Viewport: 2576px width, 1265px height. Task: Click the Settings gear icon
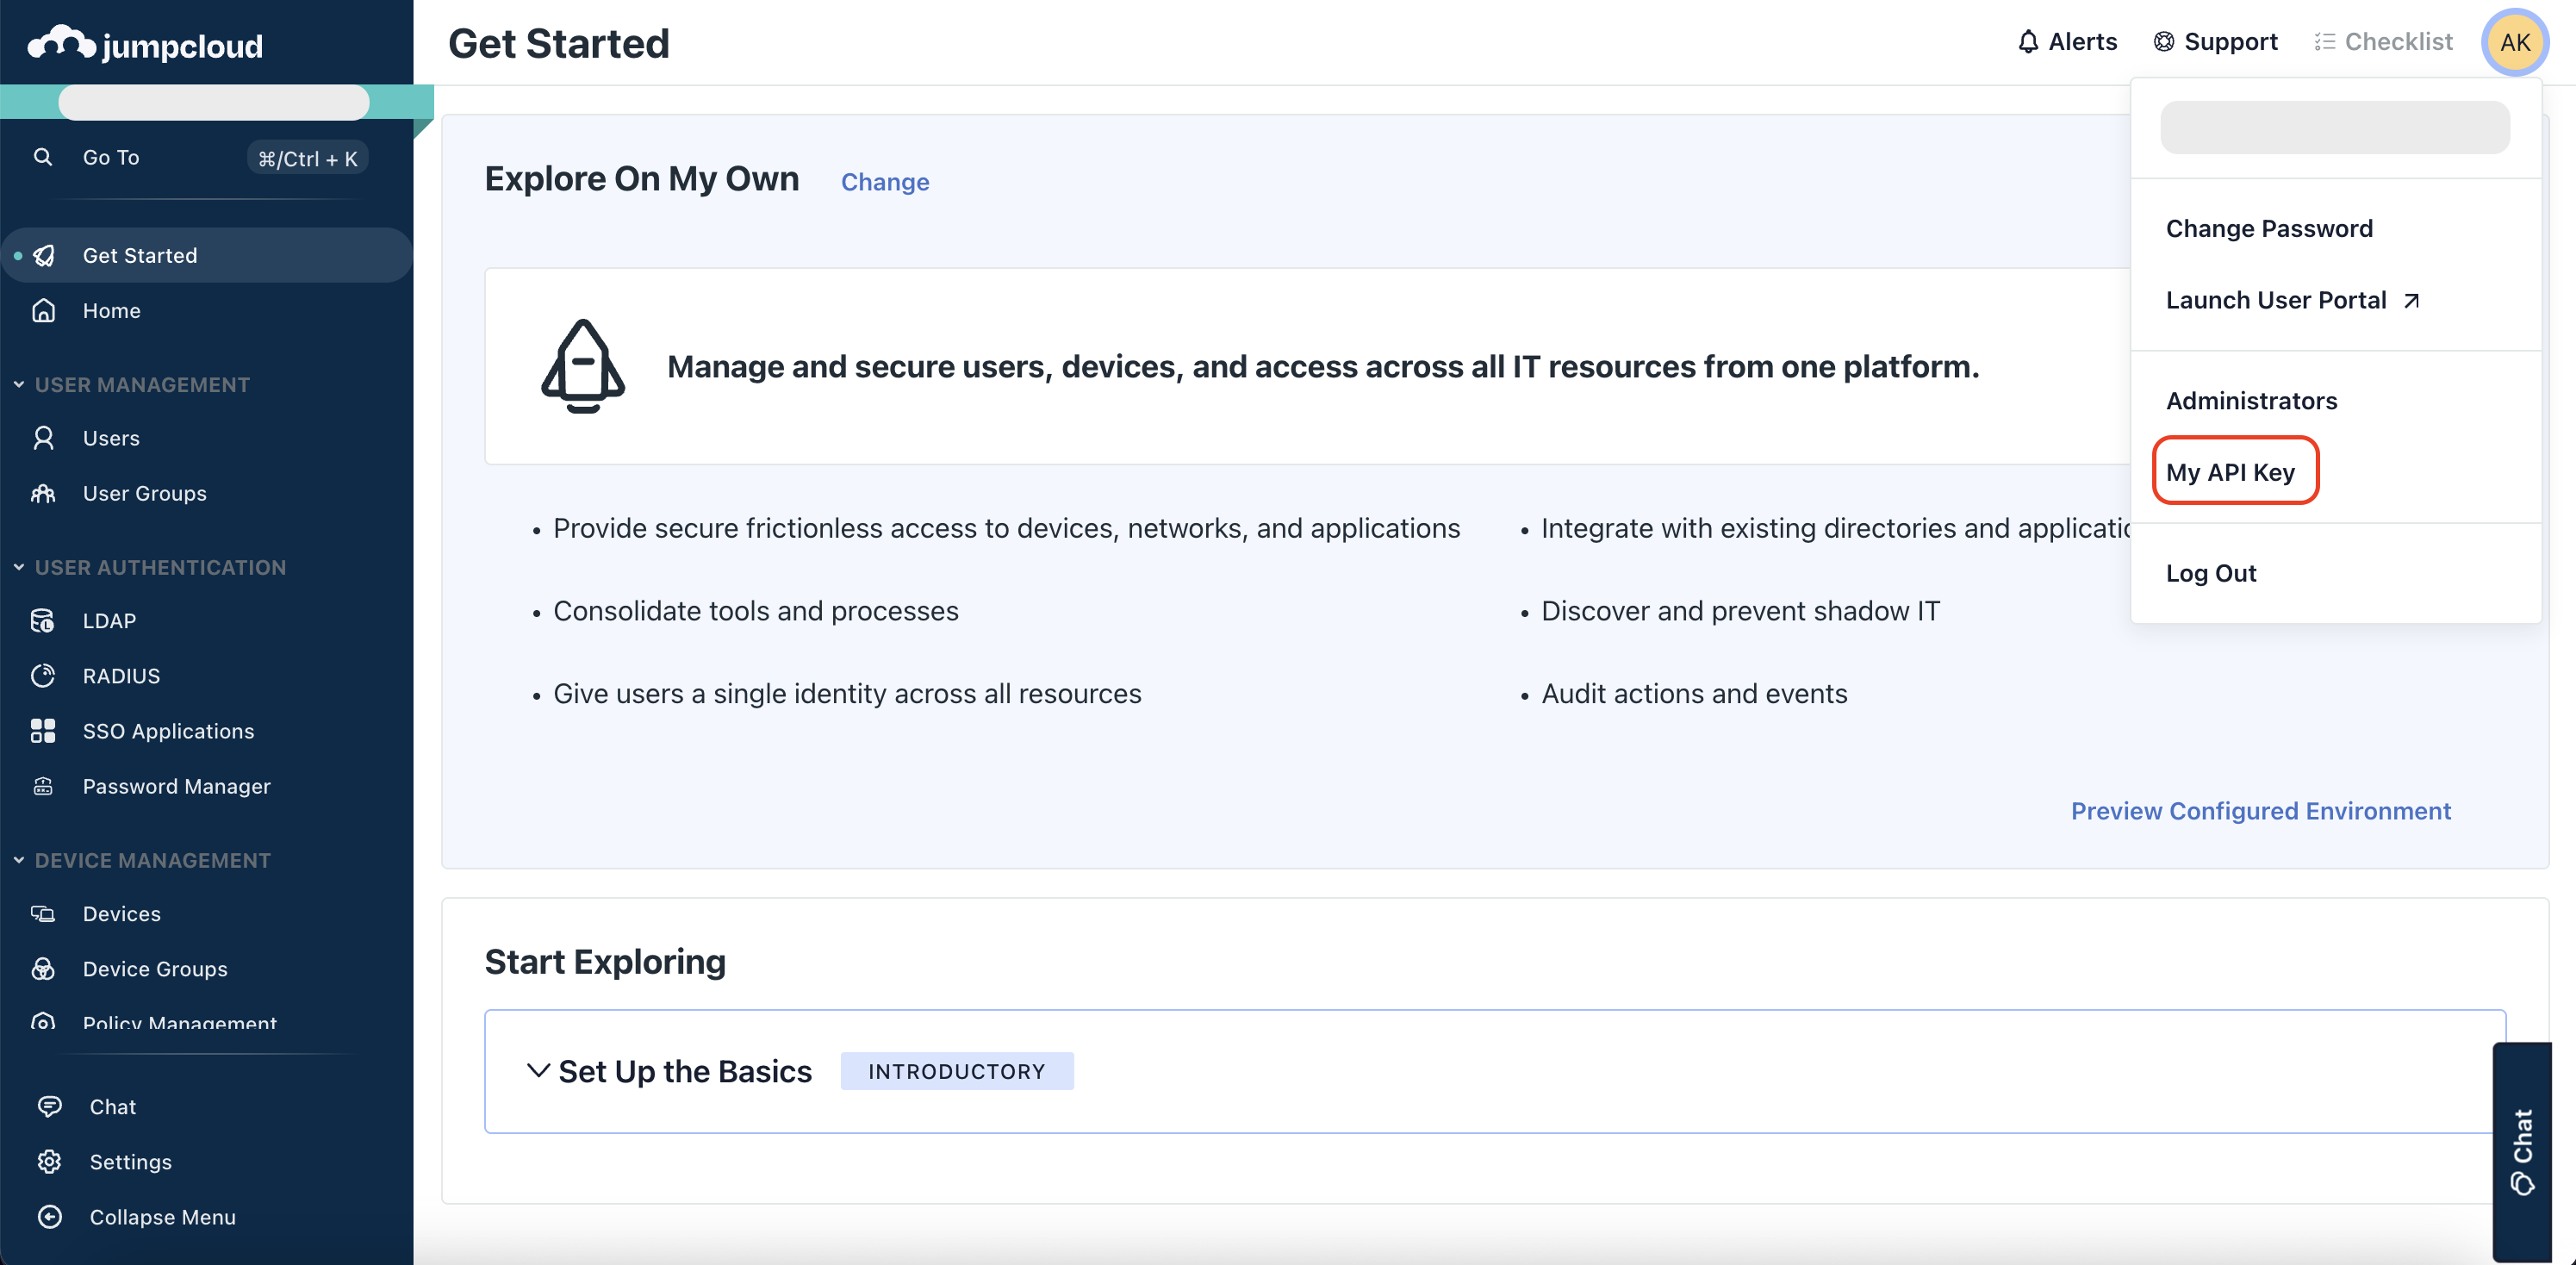click(x=49, y=1161)
